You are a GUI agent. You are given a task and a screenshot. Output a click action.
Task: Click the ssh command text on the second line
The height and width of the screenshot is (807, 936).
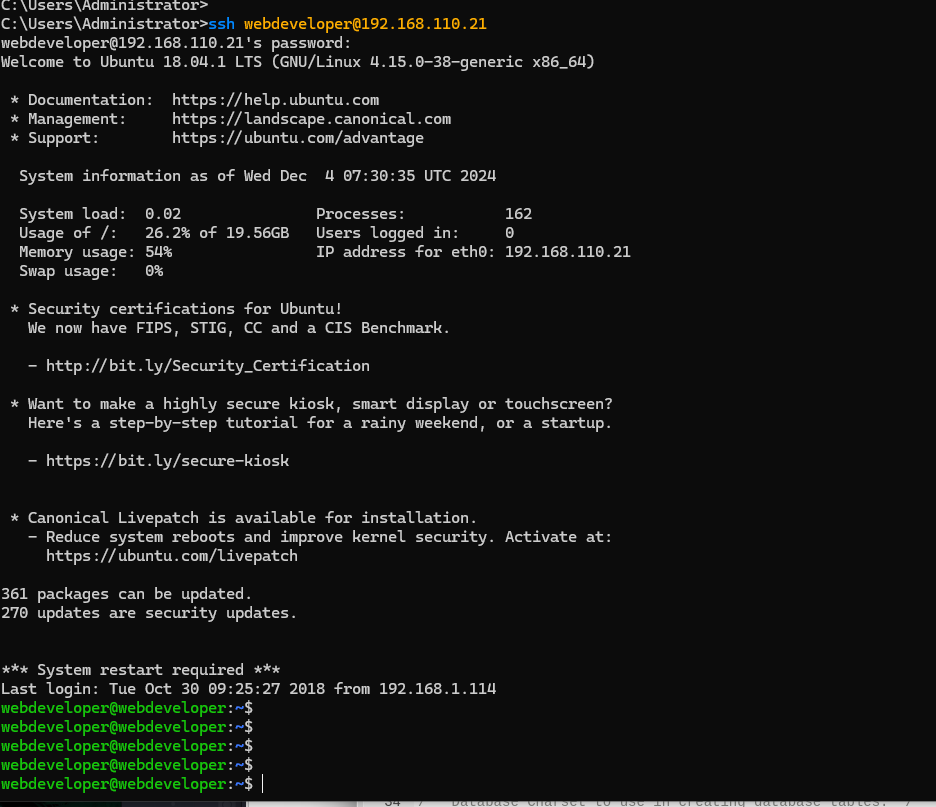click(x=221, y=24)
